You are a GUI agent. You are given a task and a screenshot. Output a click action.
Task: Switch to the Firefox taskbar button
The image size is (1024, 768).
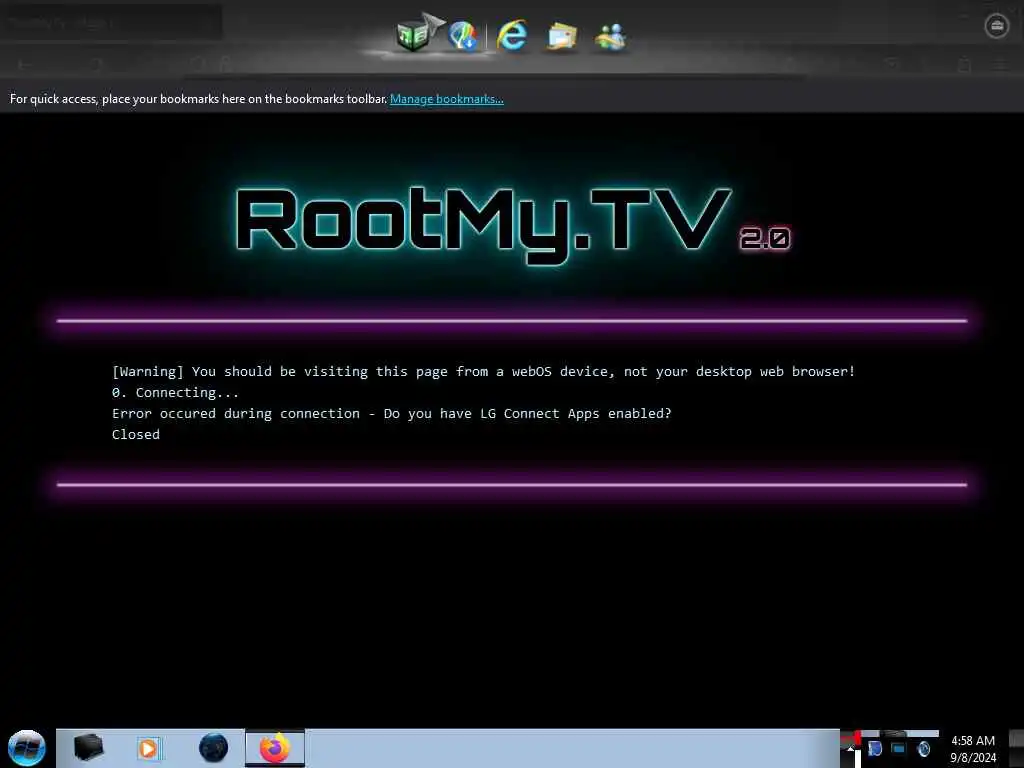pyautogui.click(x=275, y=748)
